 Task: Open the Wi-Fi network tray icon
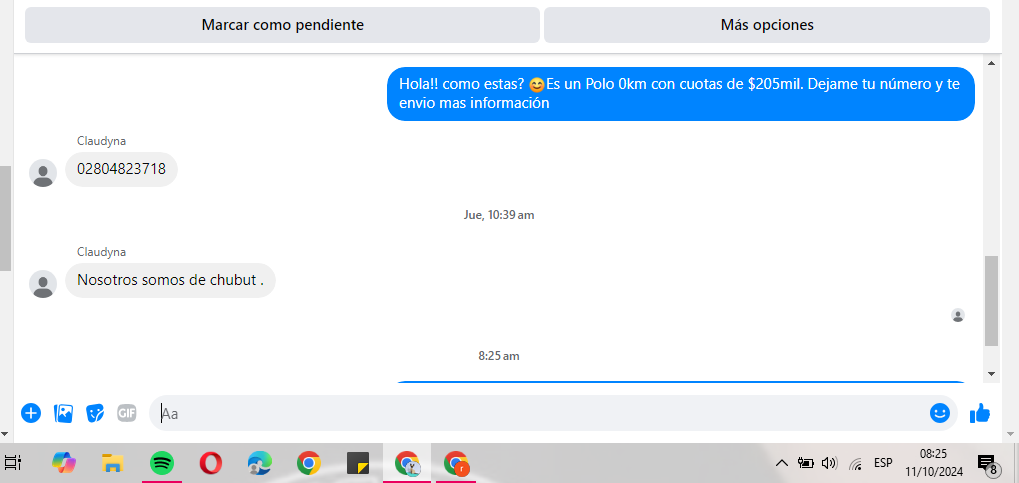coord(856,463)
